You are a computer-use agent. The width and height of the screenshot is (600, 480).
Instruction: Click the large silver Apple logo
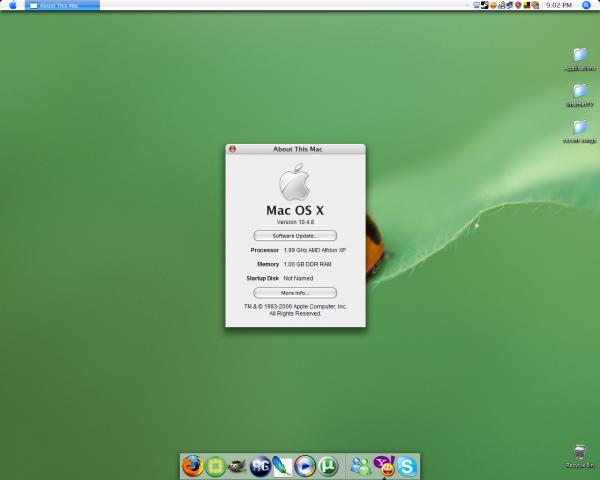(x=295, y=182)
